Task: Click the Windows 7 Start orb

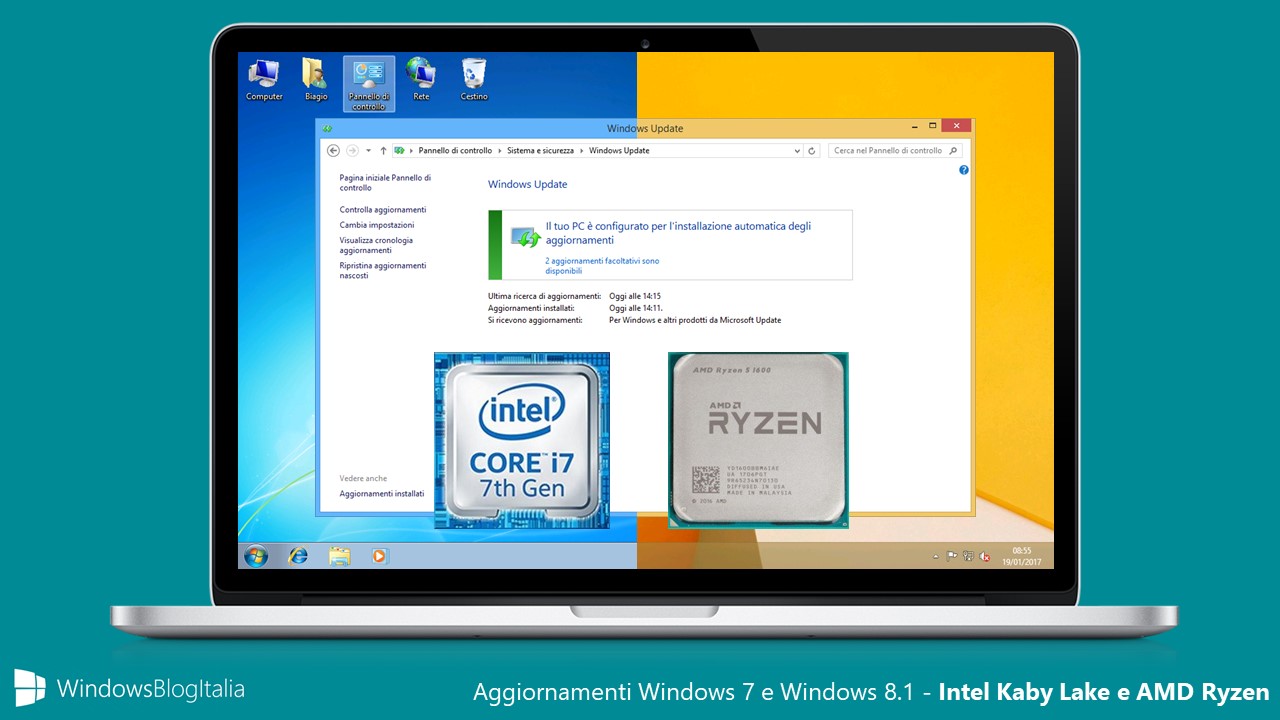Action: (x=256, y=556)
